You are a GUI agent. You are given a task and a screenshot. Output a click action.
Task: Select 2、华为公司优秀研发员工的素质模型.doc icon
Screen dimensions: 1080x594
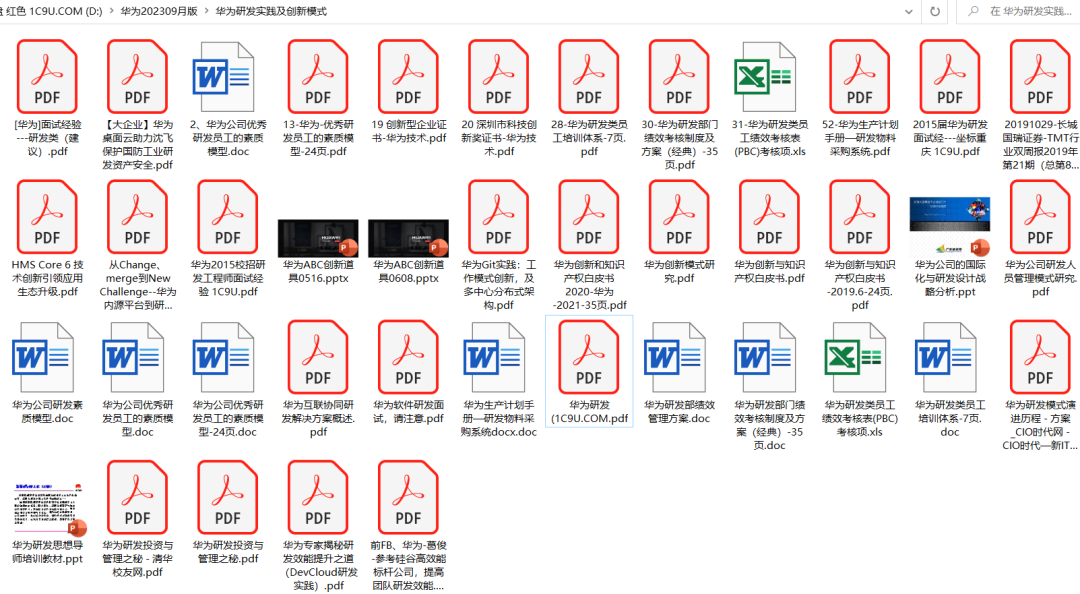[223, 76]
